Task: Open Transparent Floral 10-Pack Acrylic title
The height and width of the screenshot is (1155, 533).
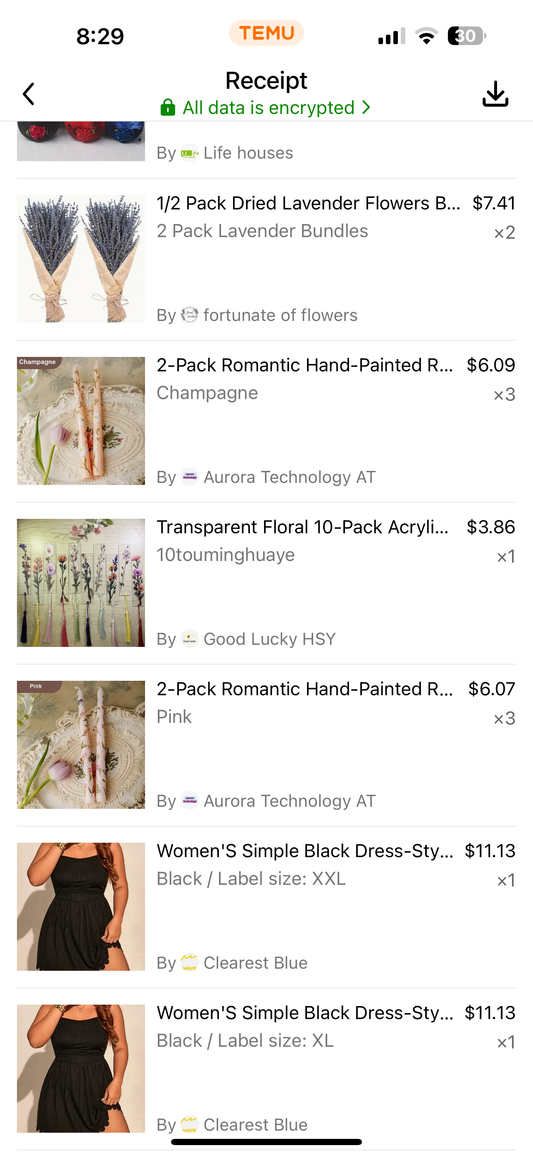Action: pyautogui.click(x=303, y=527)
